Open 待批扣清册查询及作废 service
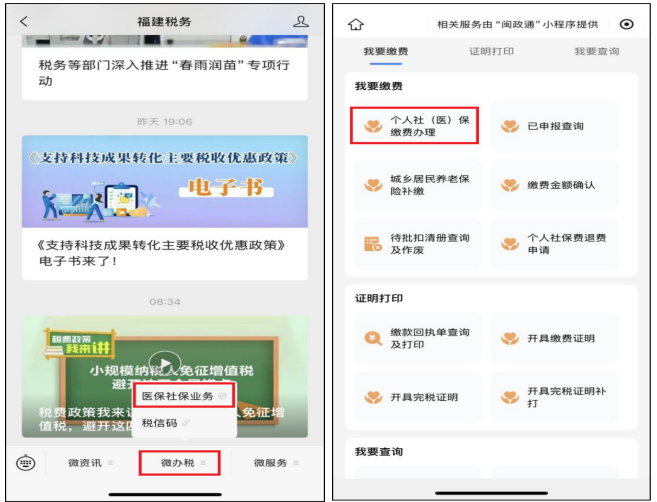The image size is (657, 502). coord(414,244)
